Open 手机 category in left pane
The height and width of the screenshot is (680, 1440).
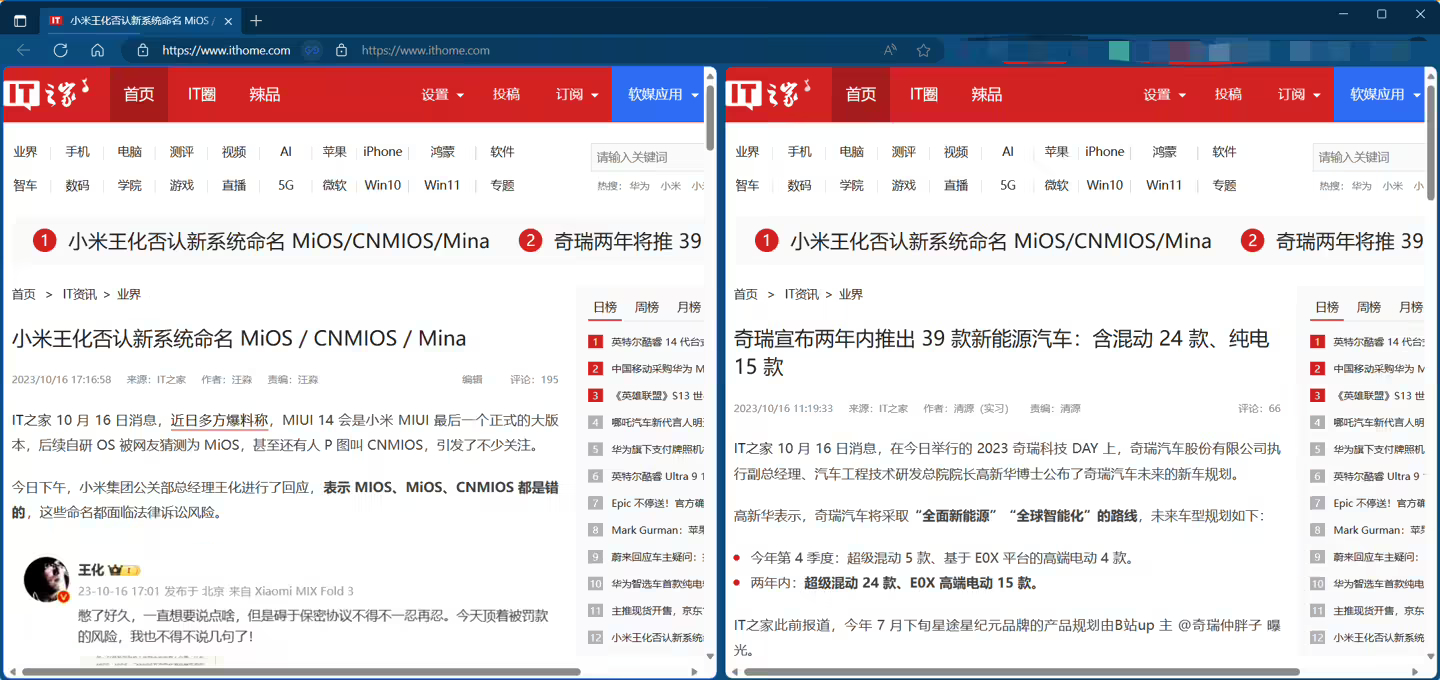click(x=77, y=152)
